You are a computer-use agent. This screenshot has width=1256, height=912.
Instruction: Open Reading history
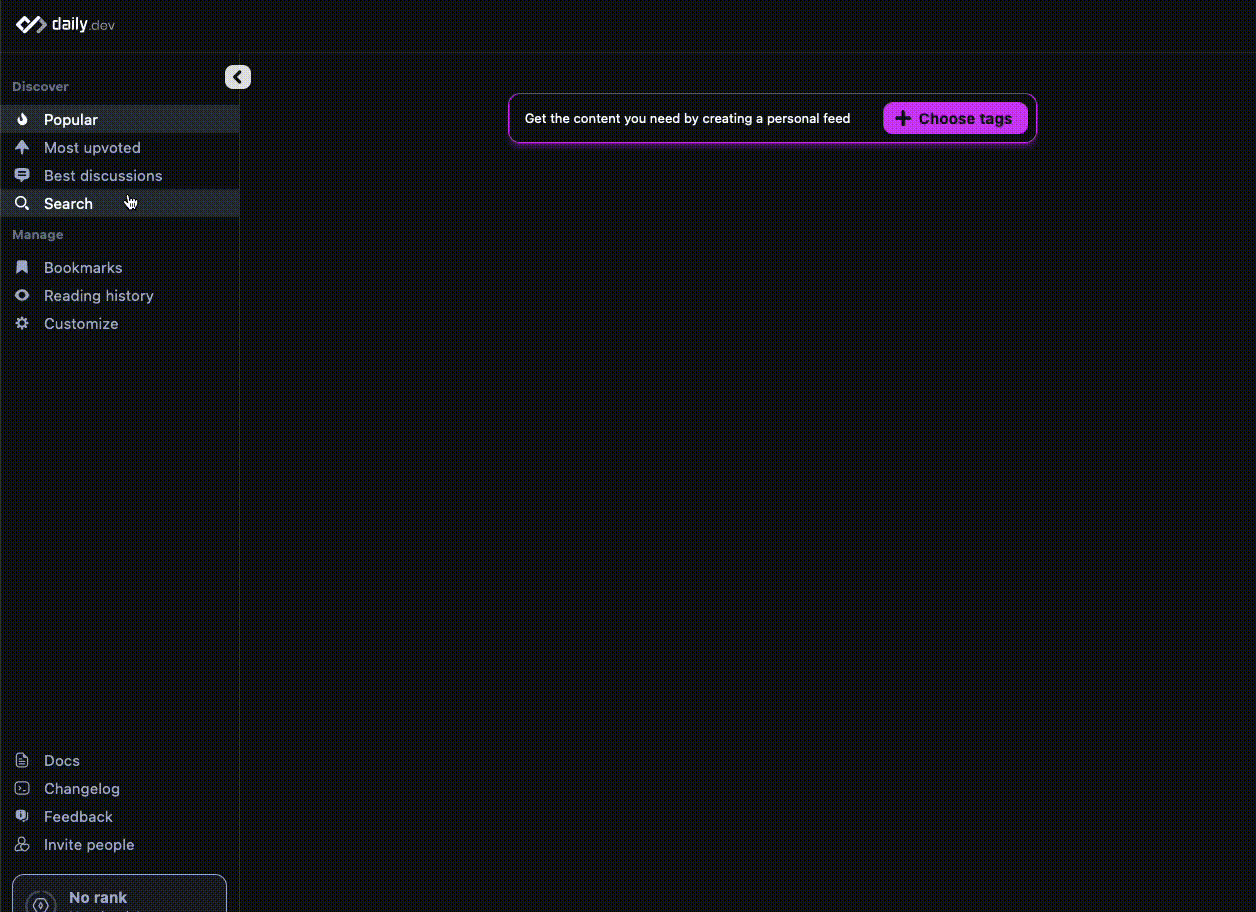[x=119, y=295]
